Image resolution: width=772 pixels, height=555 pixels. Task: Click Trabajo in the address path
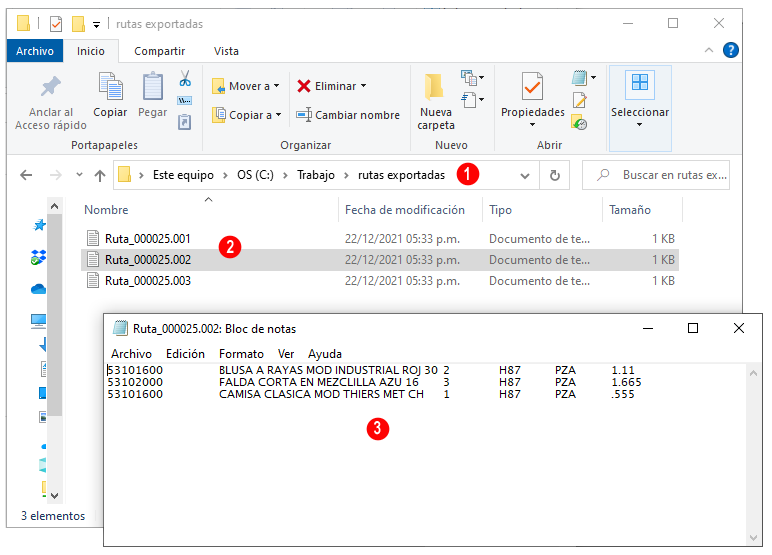click(316, 175)
